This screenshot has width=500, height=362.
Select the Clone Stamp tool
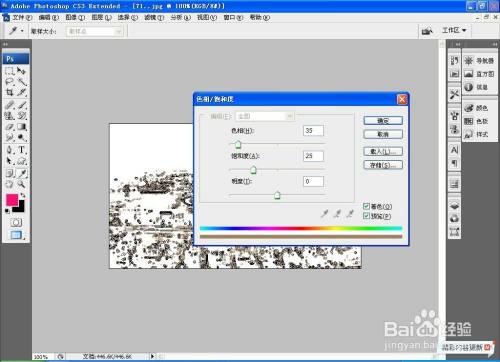9,116
